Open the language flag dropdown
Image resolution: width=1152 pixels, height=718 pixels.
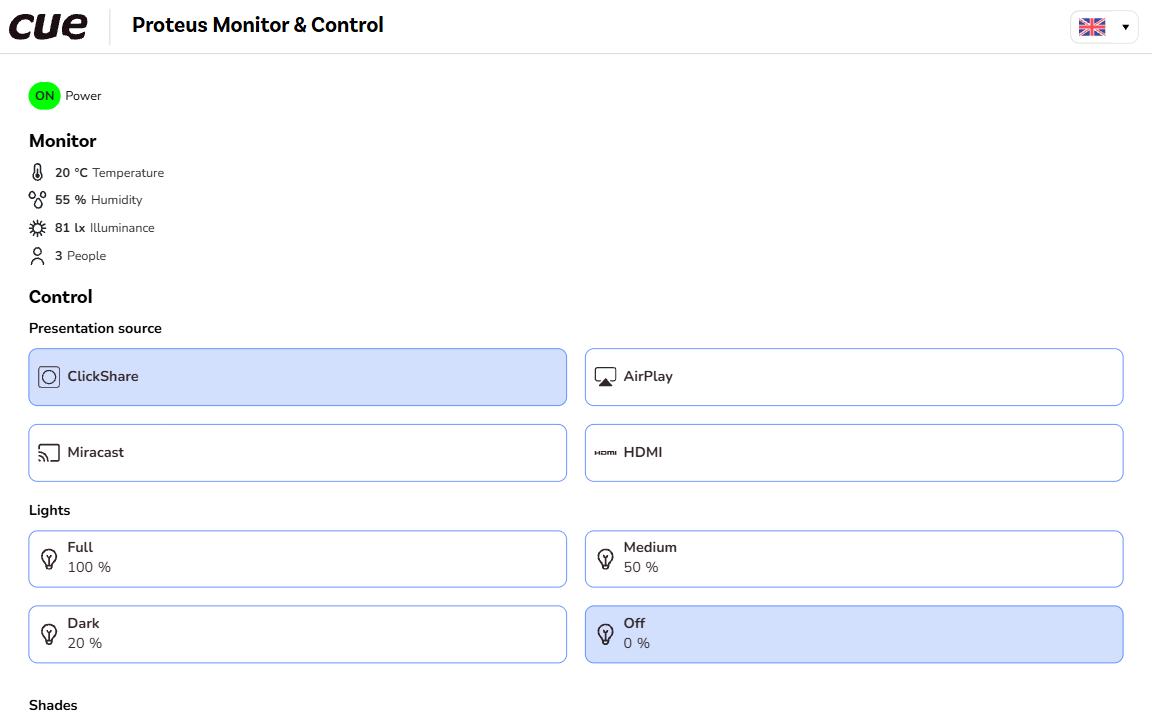1092,27
